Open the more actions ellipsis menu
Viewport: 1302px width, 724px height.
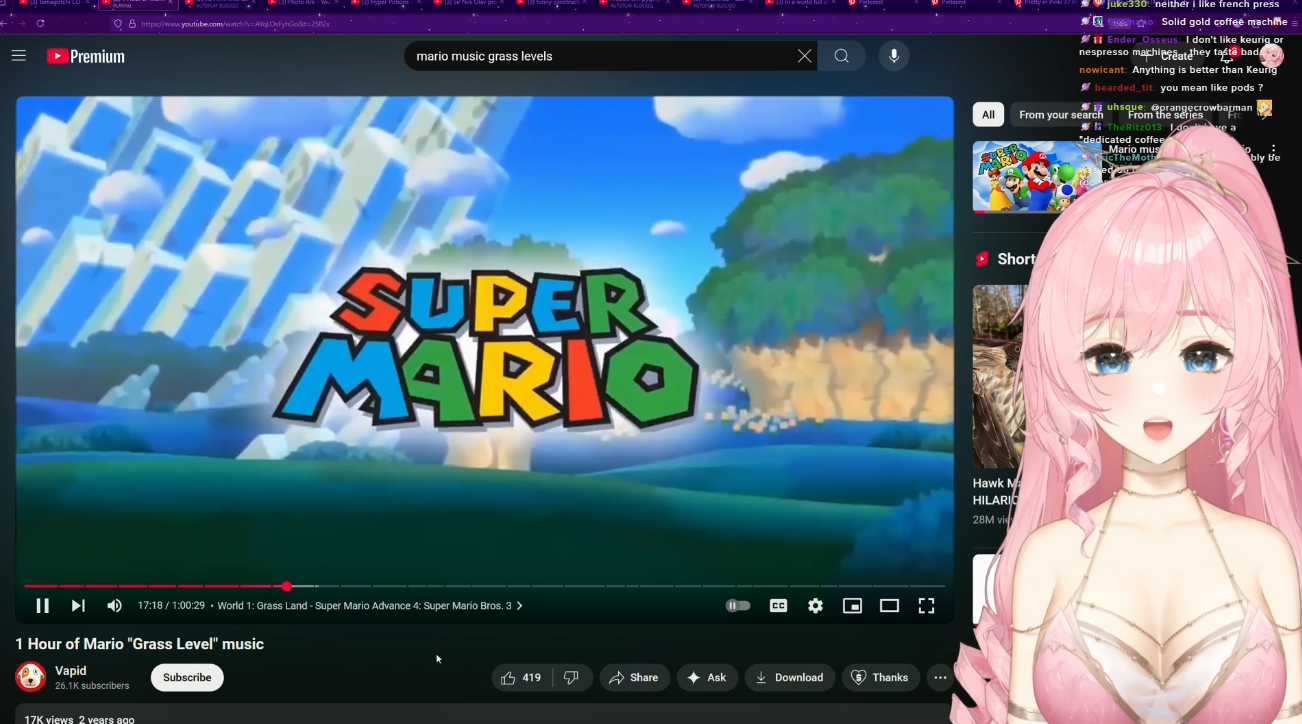940,678
